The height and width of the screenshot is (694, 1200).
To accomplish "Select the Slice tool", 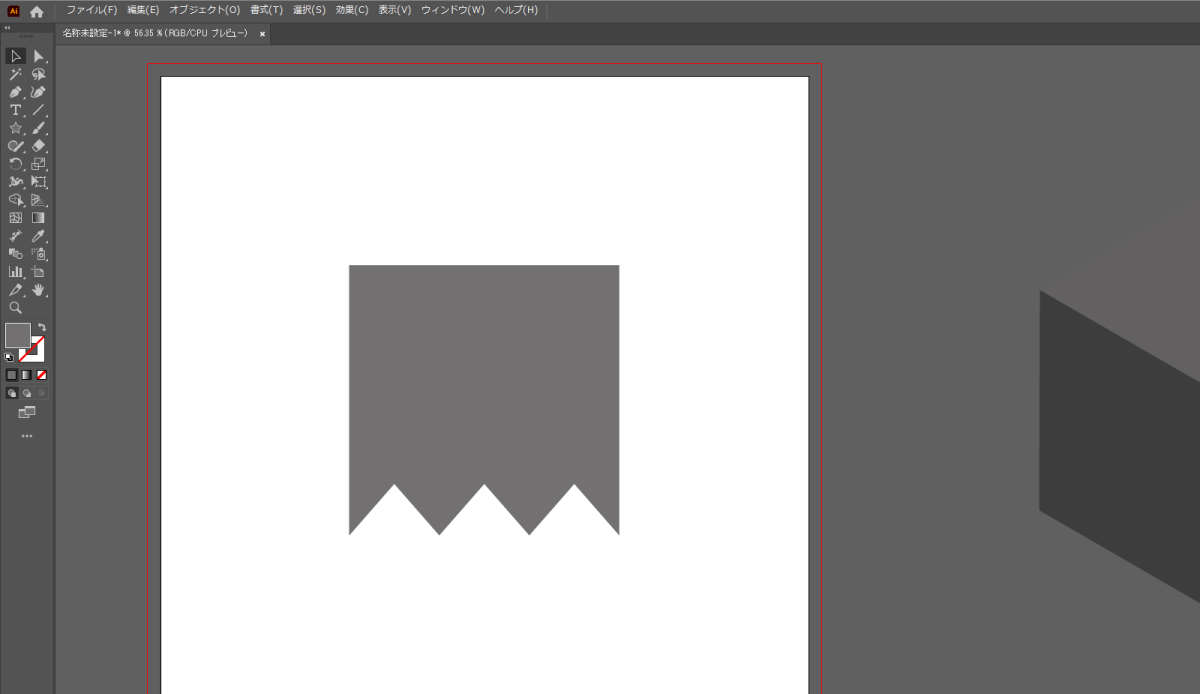I will point(15,290).
